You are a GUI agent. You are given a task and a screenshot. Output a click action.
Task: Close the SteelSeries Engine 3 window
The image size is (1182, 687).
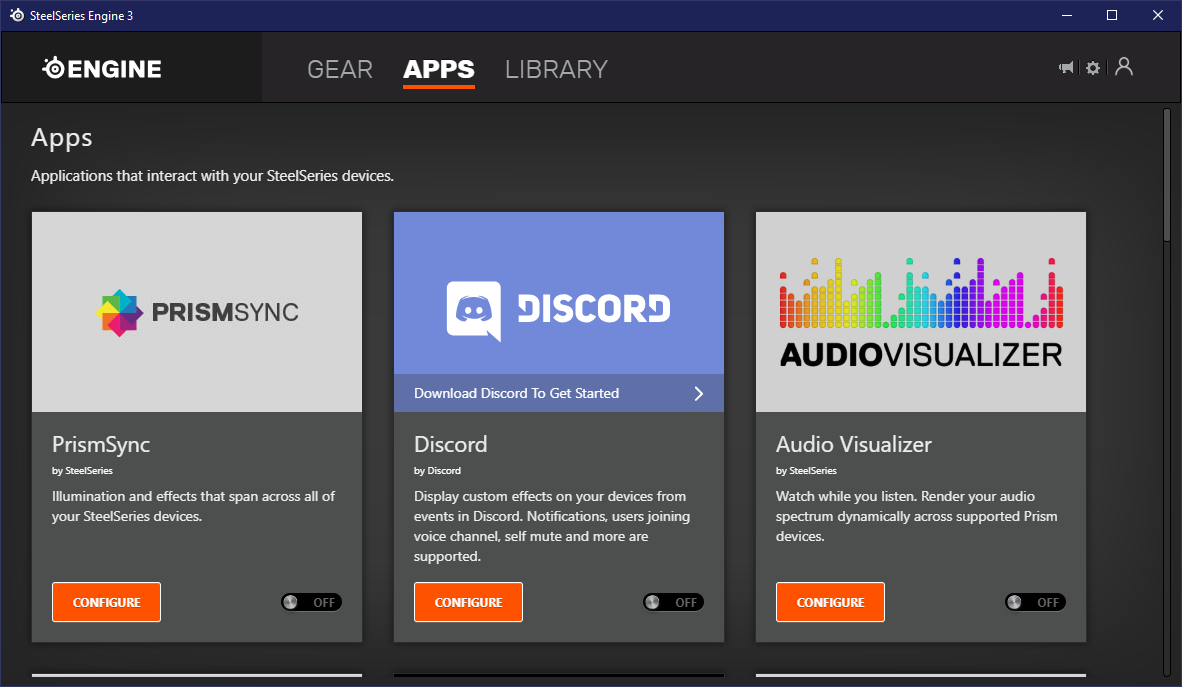click(x=1158, y=15)
